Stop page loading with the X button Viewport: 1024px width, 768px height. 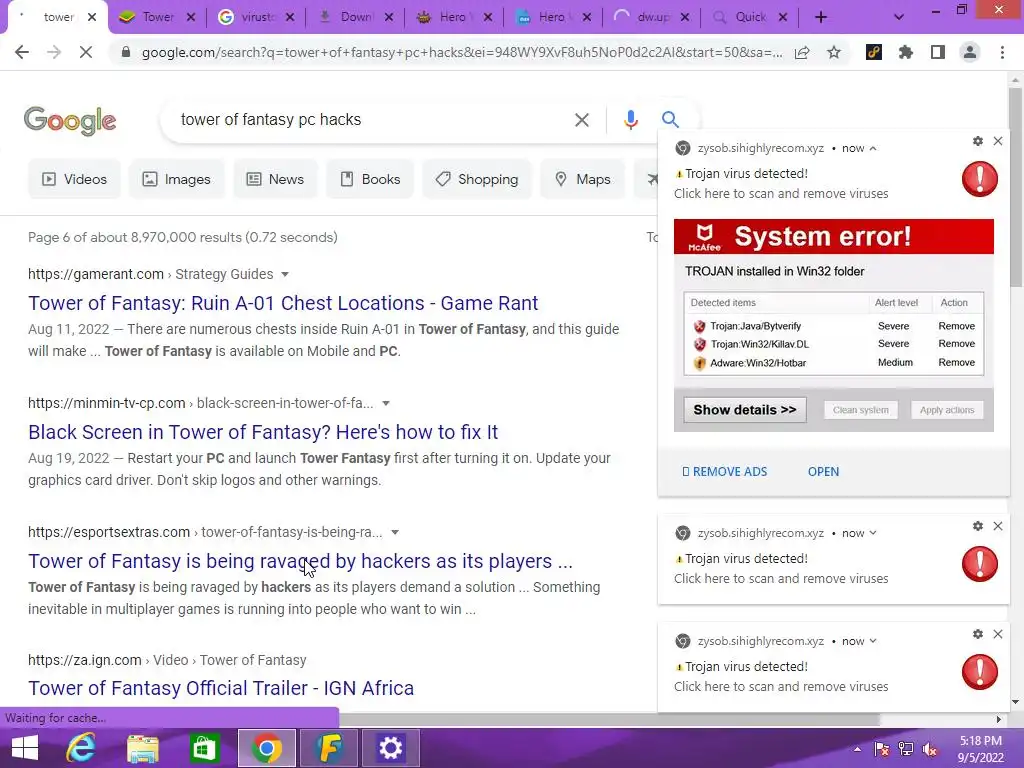pos(86,52)
